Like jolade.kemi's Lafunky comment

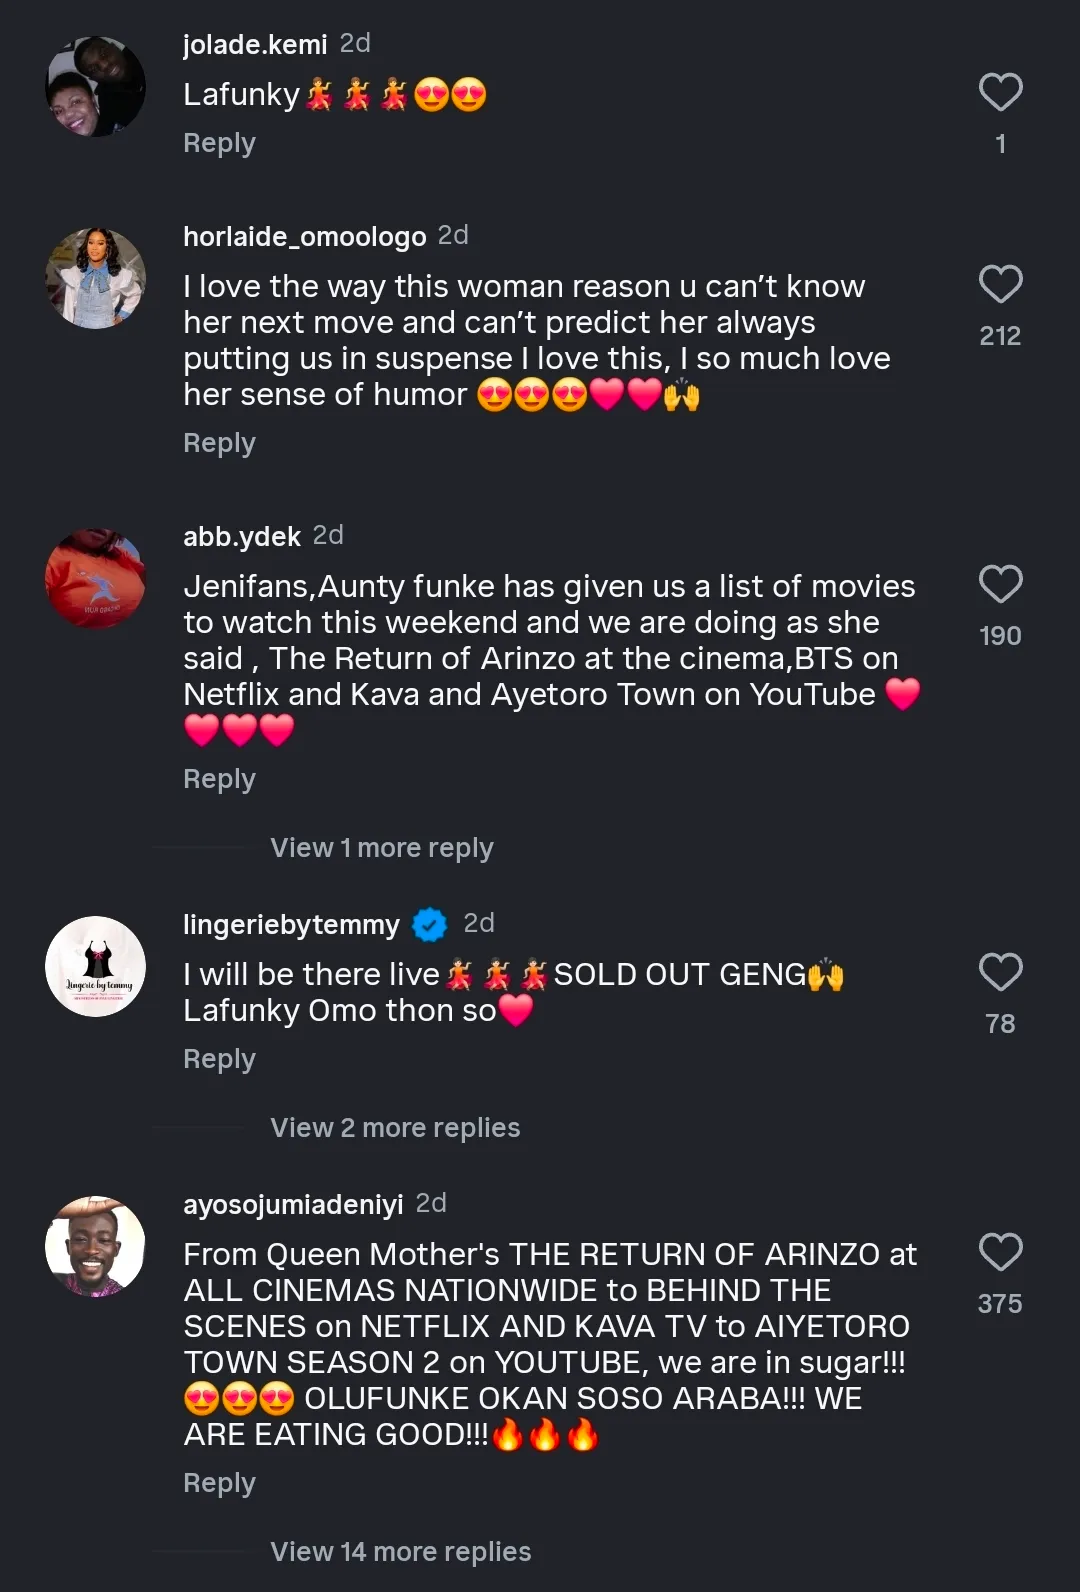click(1000, 93)
